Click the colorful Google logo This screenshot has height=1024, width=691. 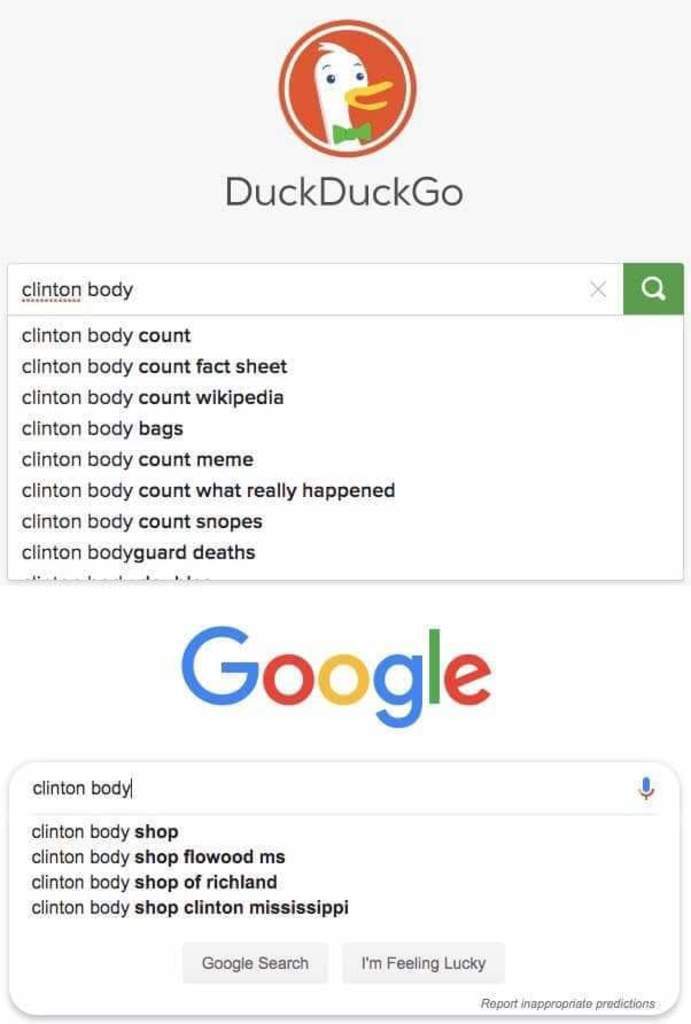336,676
